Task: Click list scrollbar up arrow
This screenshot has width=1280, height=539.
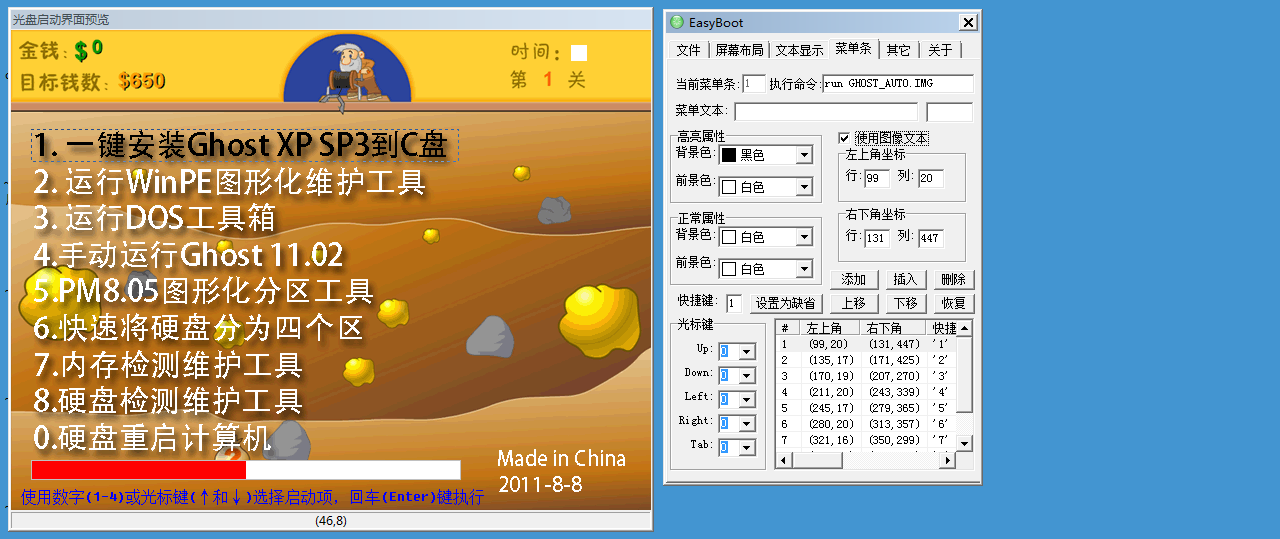Action: pos(965,329)
